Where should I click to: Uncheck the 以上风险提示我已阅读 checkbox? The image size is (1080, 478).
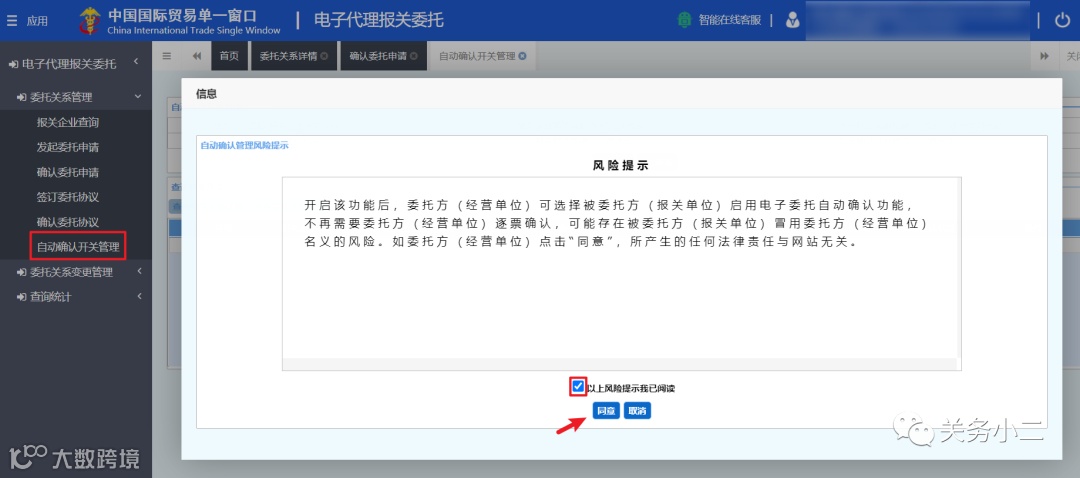578,386
